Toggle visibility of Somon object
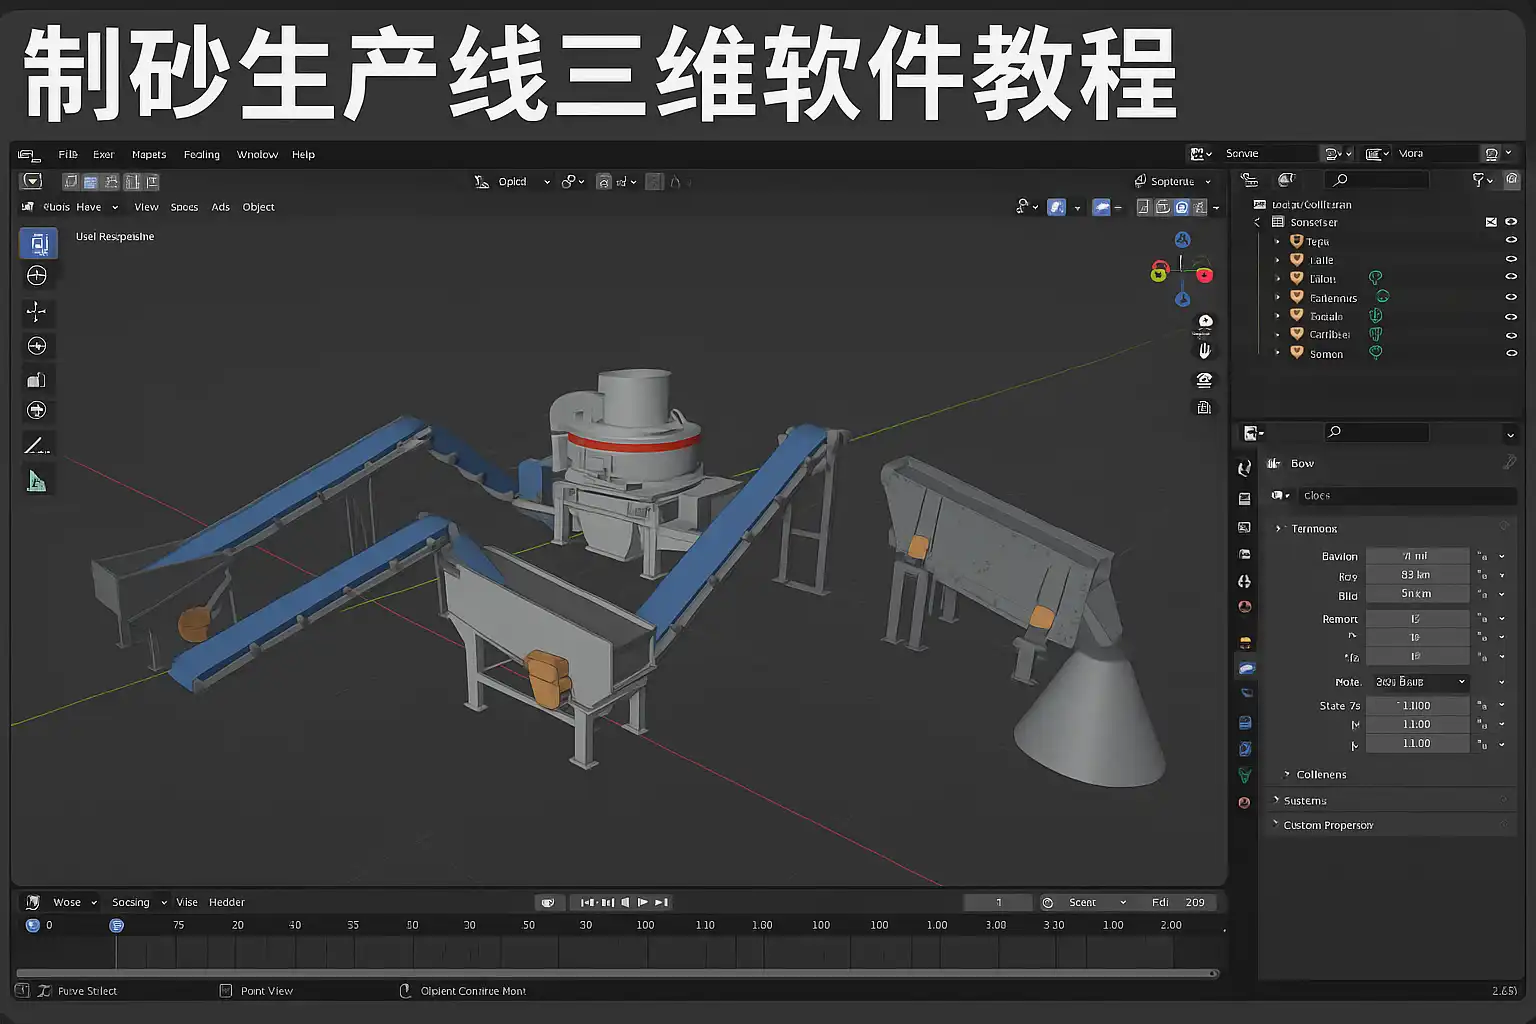1536x1024 pixels. [x=1511, y=354]
